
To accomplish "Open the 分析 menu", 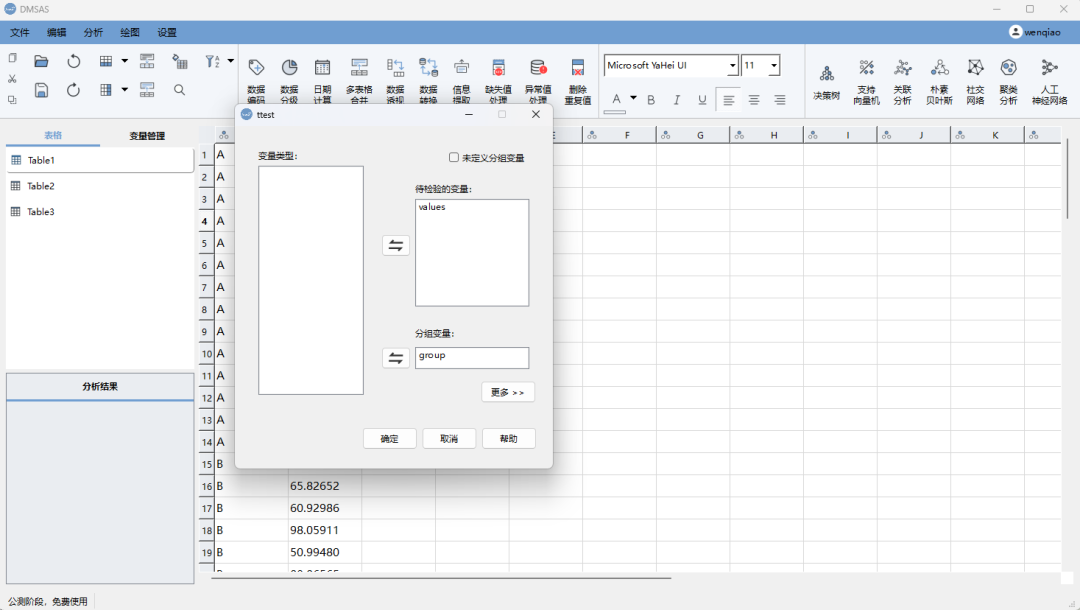I will [x=93, y=33].
